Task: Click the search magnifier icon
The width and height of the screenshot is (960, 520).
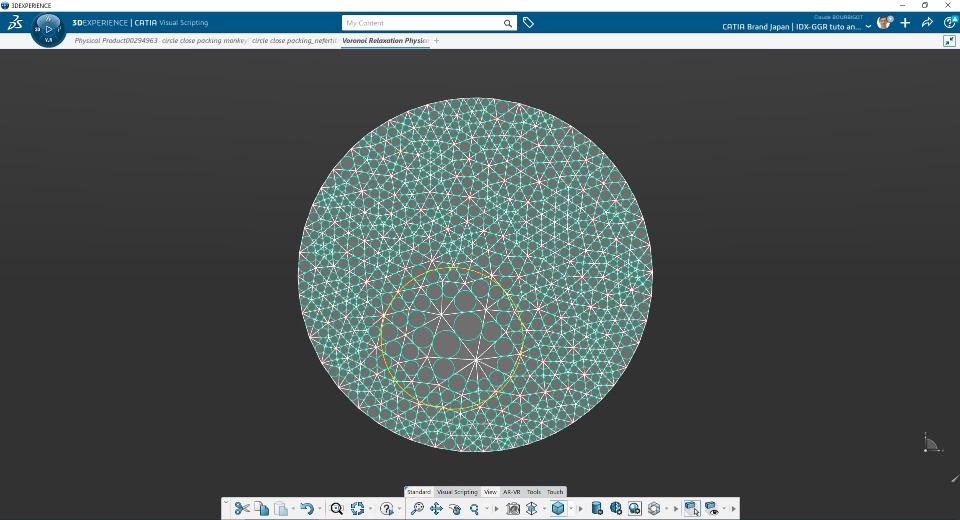Action: [x=508, y=23]
